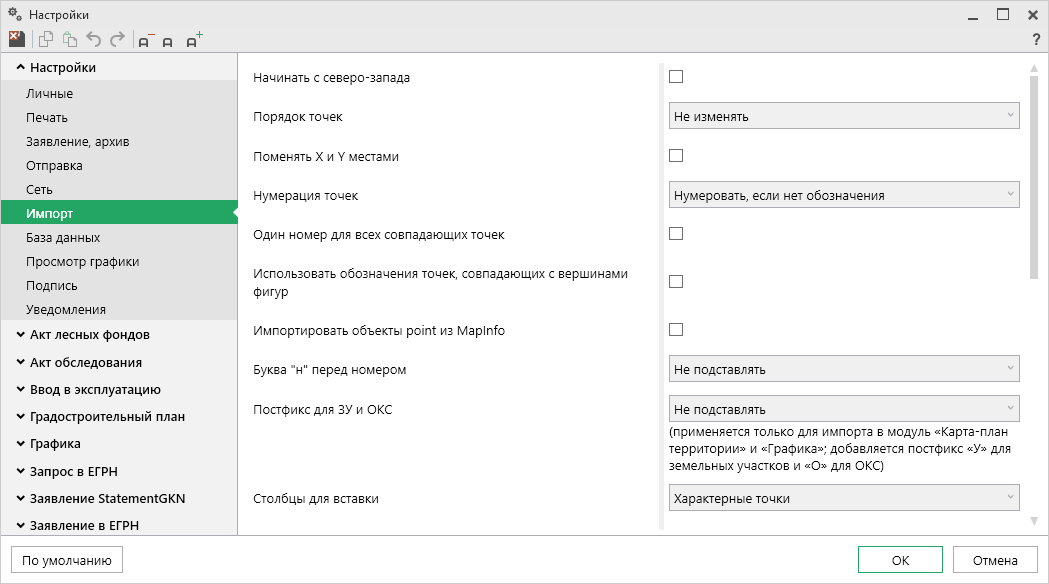
Task: Enable 'Начинать с северо-запада' checkbox
Action: pyautogui.click(x=676, y=77)
